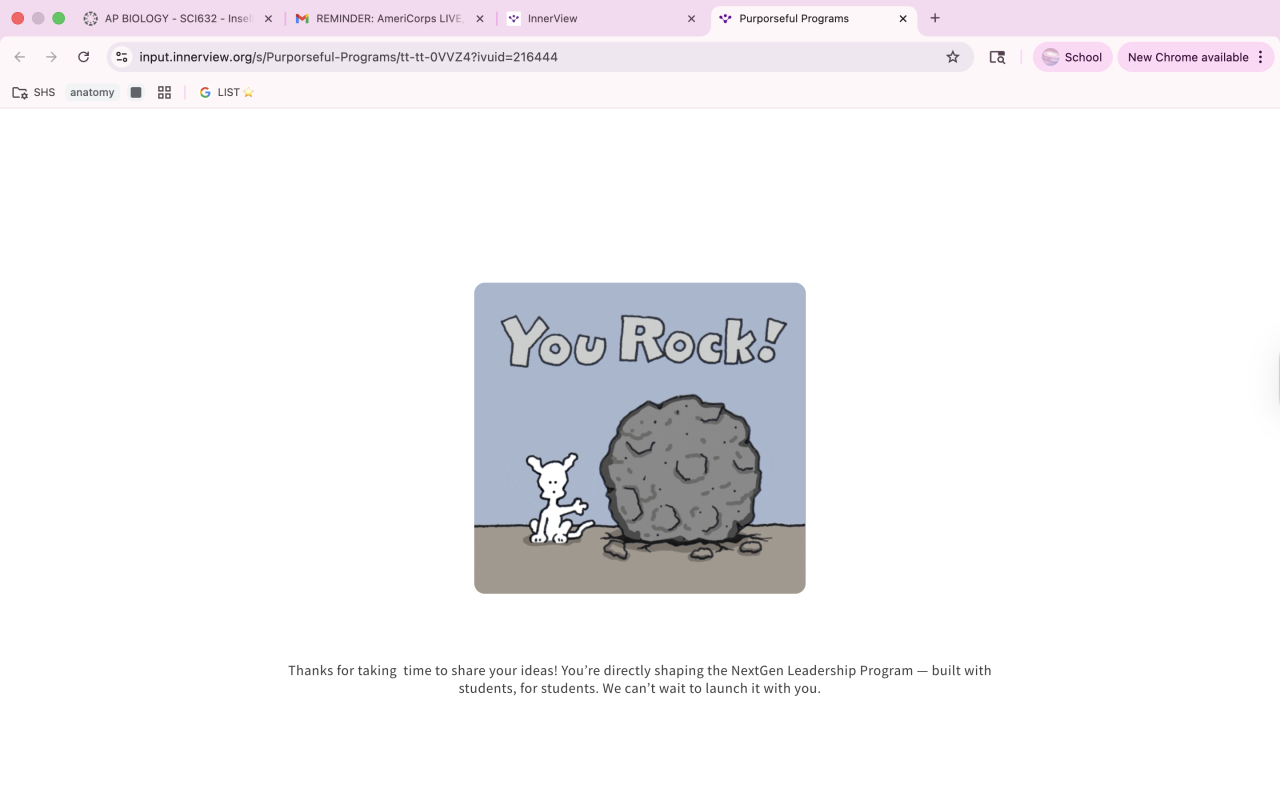The width and height of the screenshot is (1280, 800).
Task: Open the dark square bookmark icon
Action: tap(136, 92)
